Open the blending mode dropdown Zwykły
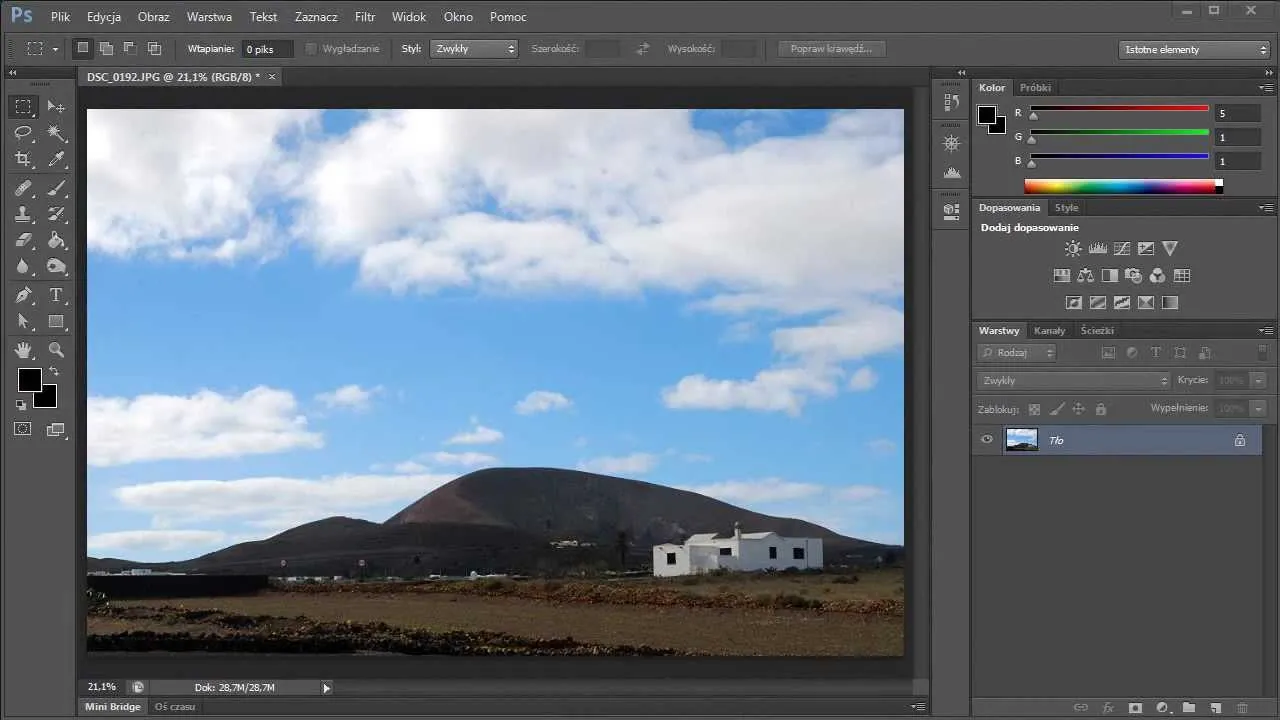 point(1071,380)
